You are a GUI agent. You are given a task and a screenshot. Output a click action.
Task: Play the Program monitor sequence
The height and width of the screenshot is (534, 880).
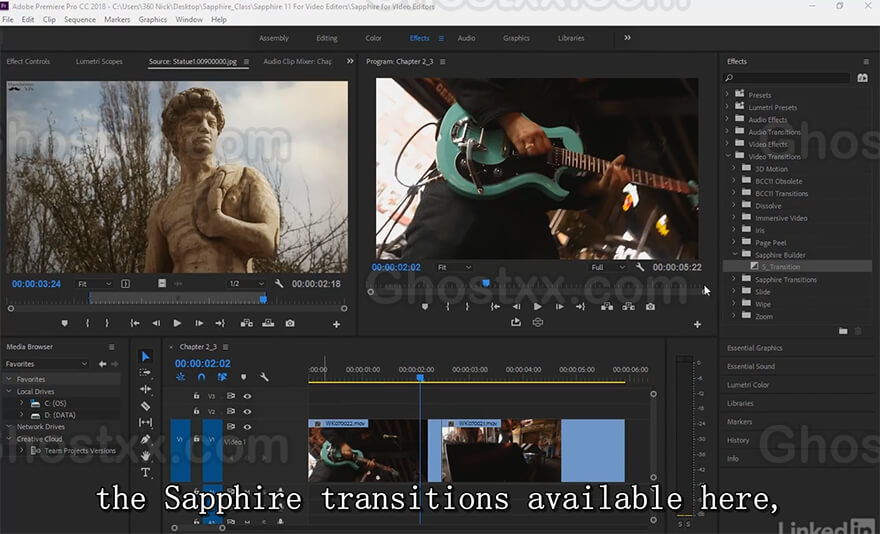[538, 307]
